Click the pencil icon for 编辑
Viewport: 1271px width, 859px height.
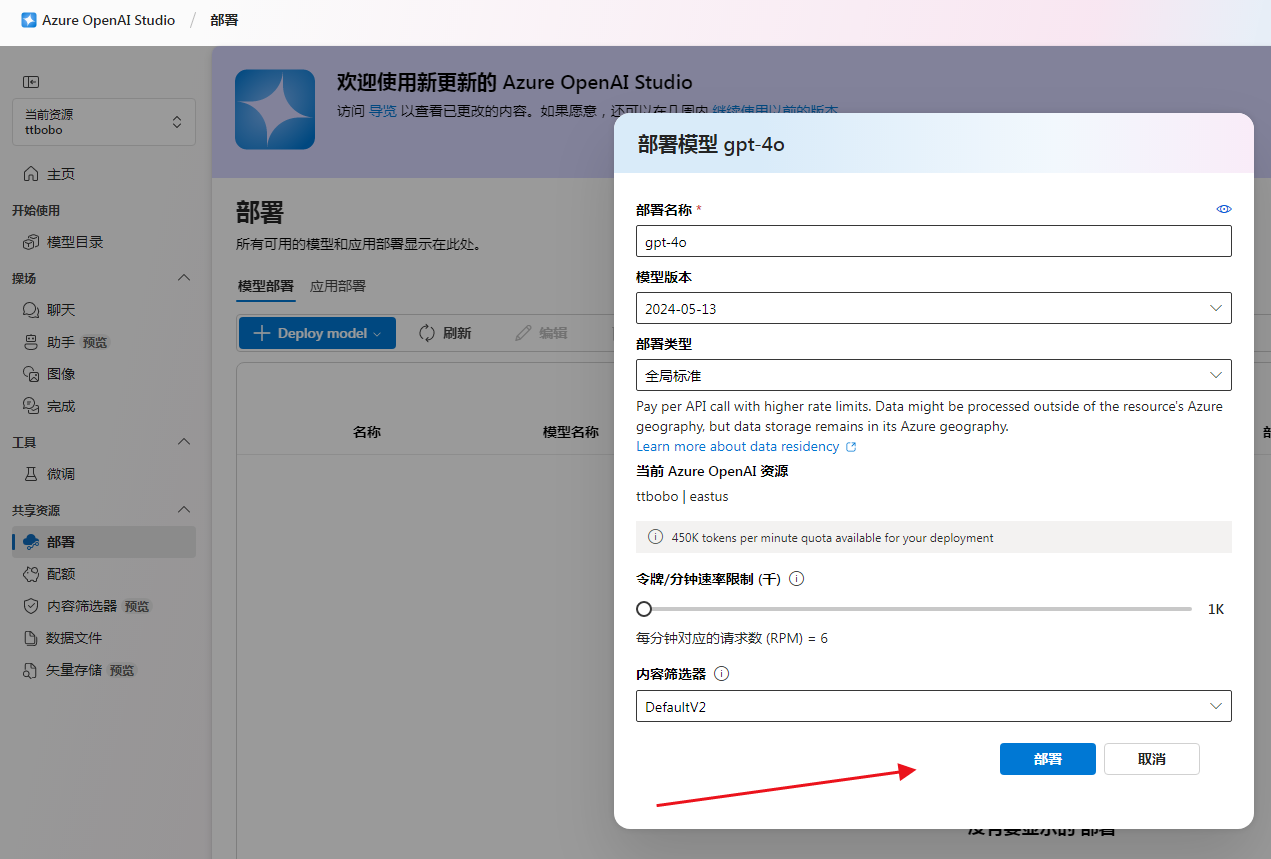[x=523, y=333]
